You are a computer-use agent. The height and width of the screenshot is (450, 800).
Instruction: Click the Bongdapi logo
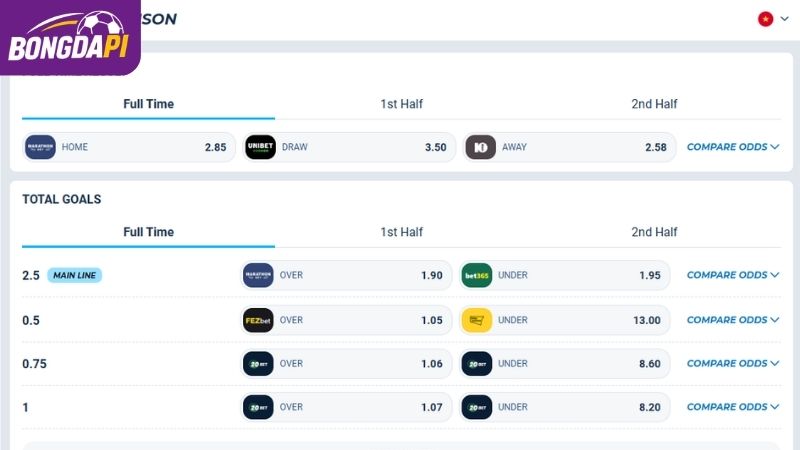(69, 37)
